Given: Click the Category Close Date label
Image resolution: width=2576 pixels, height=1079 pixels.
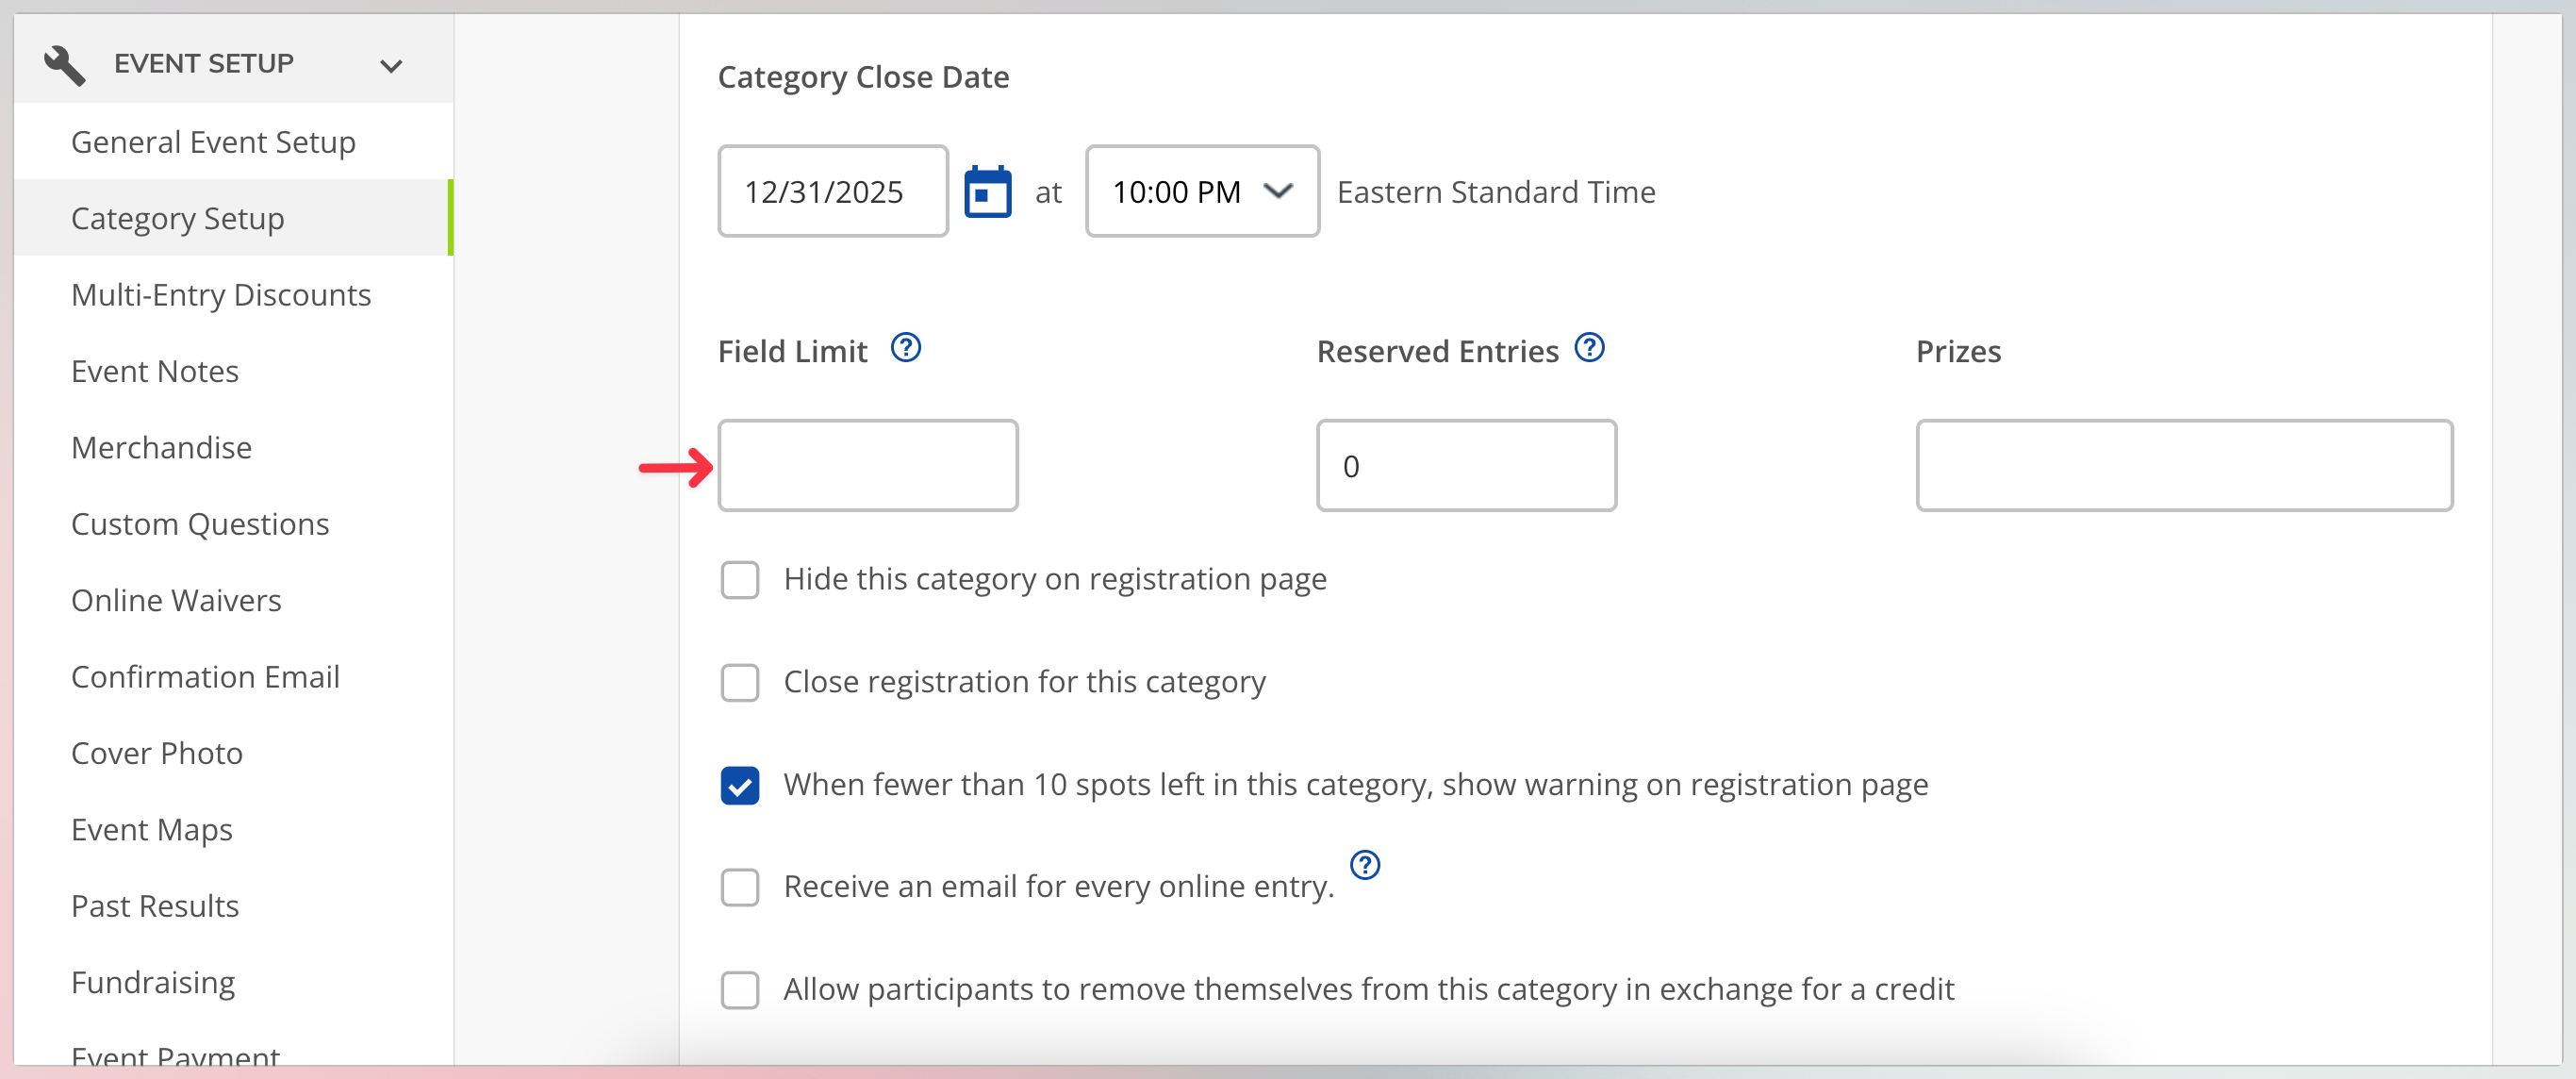Looking at the screenshot, I should [x=863, y=77].
